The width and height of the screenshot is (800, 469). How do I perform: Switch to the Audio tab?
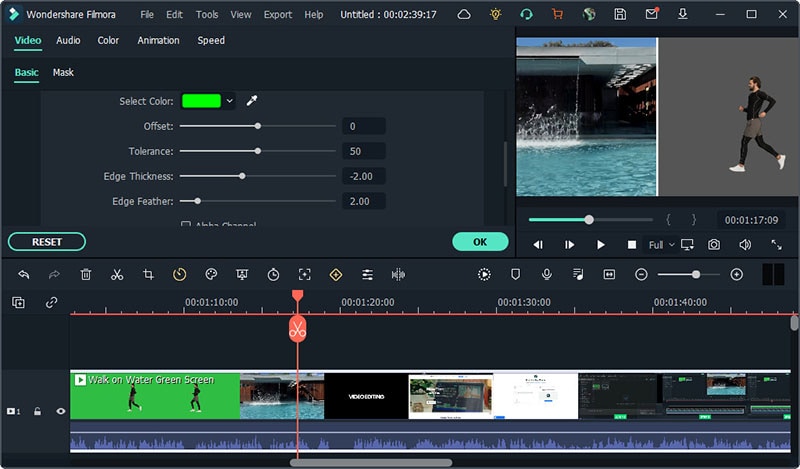tap(68, 40)
